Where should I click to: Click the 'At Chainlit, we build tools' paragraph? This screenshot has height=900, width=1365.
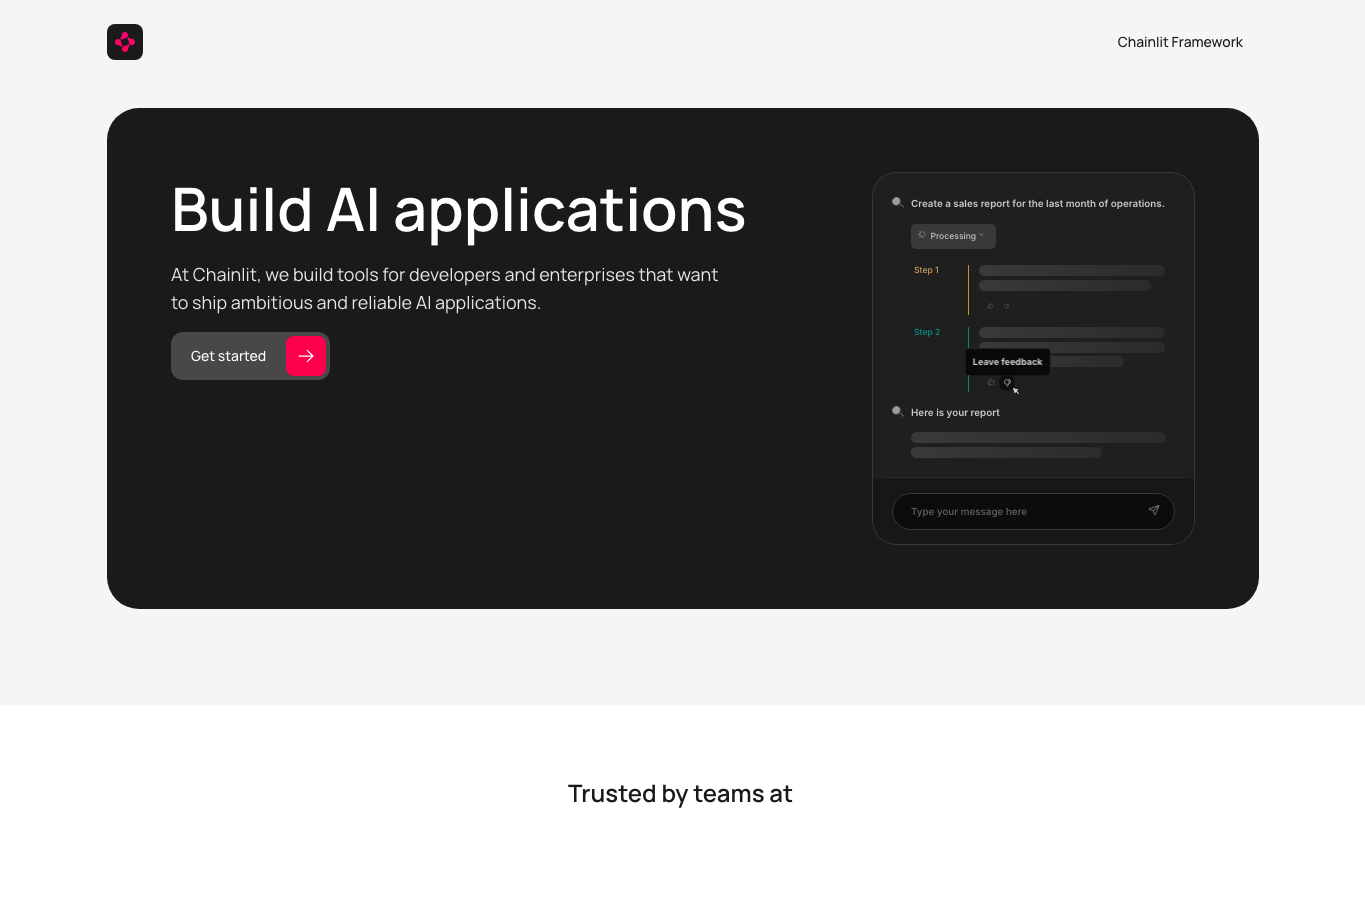(x=444, y=288)
